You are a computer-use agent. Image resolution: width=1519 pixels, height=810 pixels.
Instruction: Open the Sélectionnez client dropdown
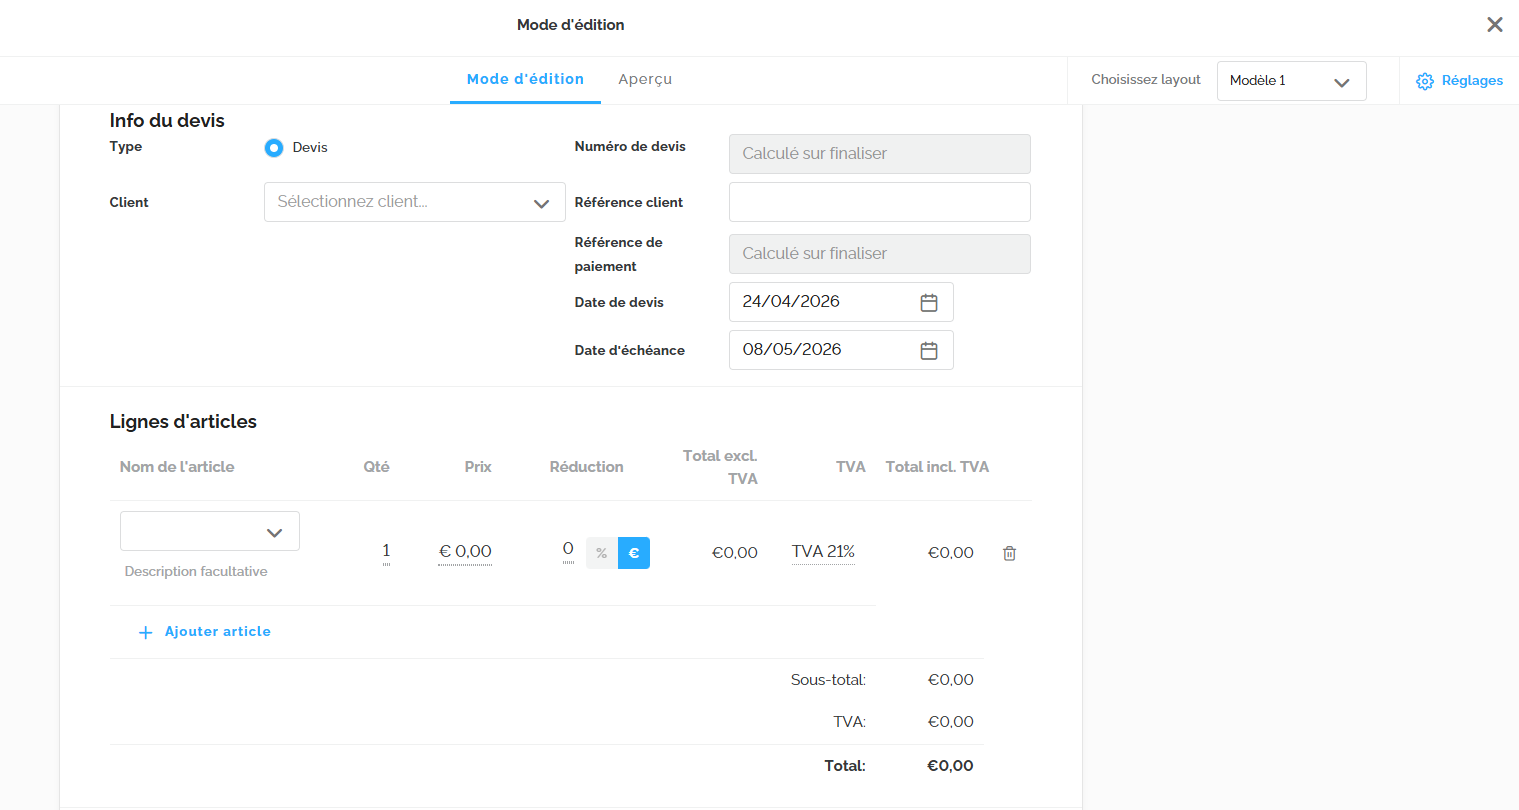415,202
